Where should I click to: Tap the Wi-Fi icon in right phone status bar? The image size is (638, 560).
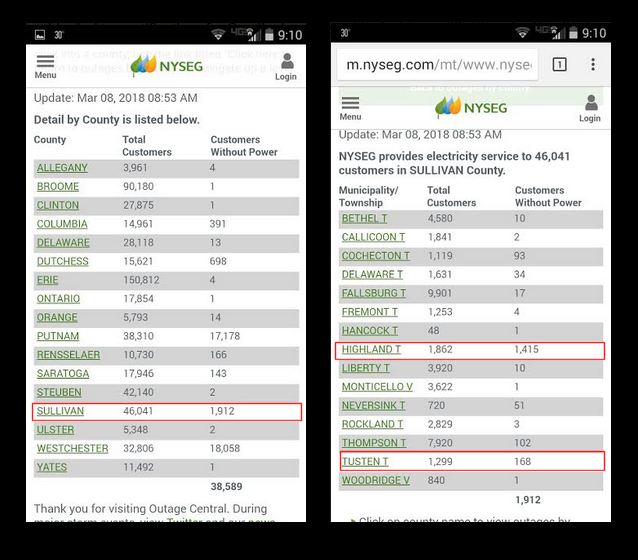coord(522,33)
